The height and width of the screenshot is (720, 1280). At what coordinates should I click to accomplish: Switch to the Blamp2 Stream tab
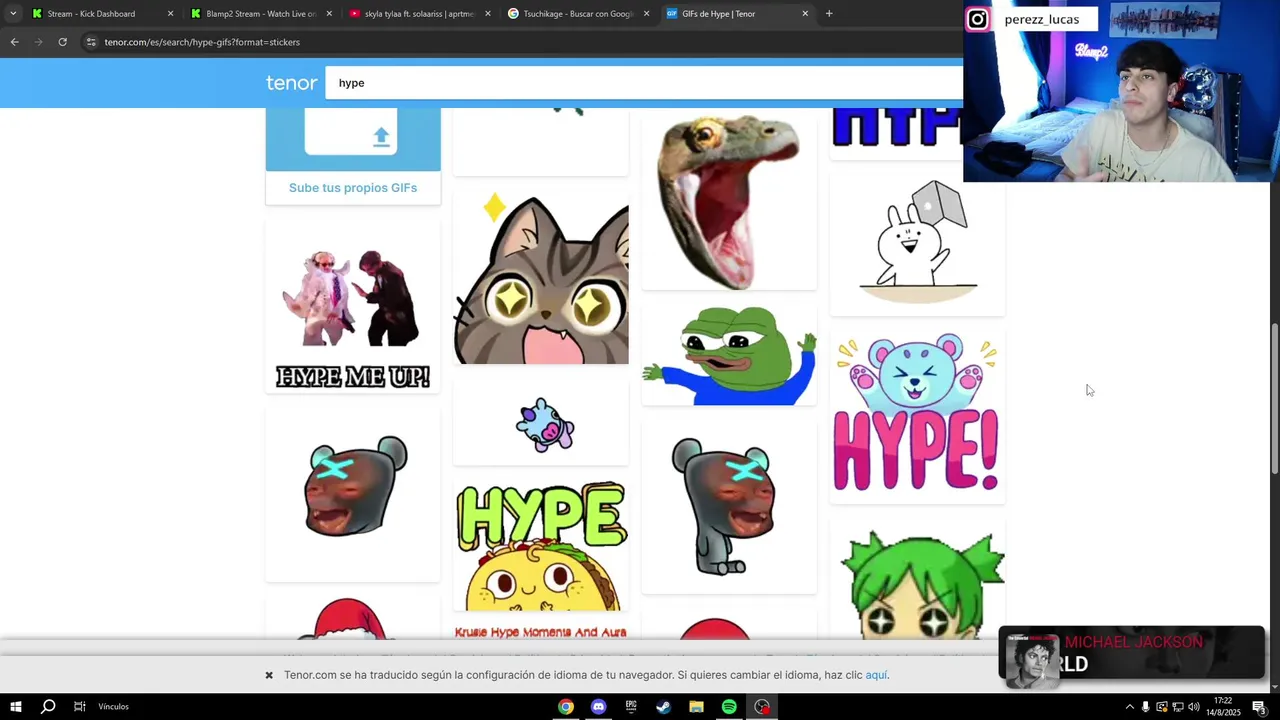pos(260,14)
